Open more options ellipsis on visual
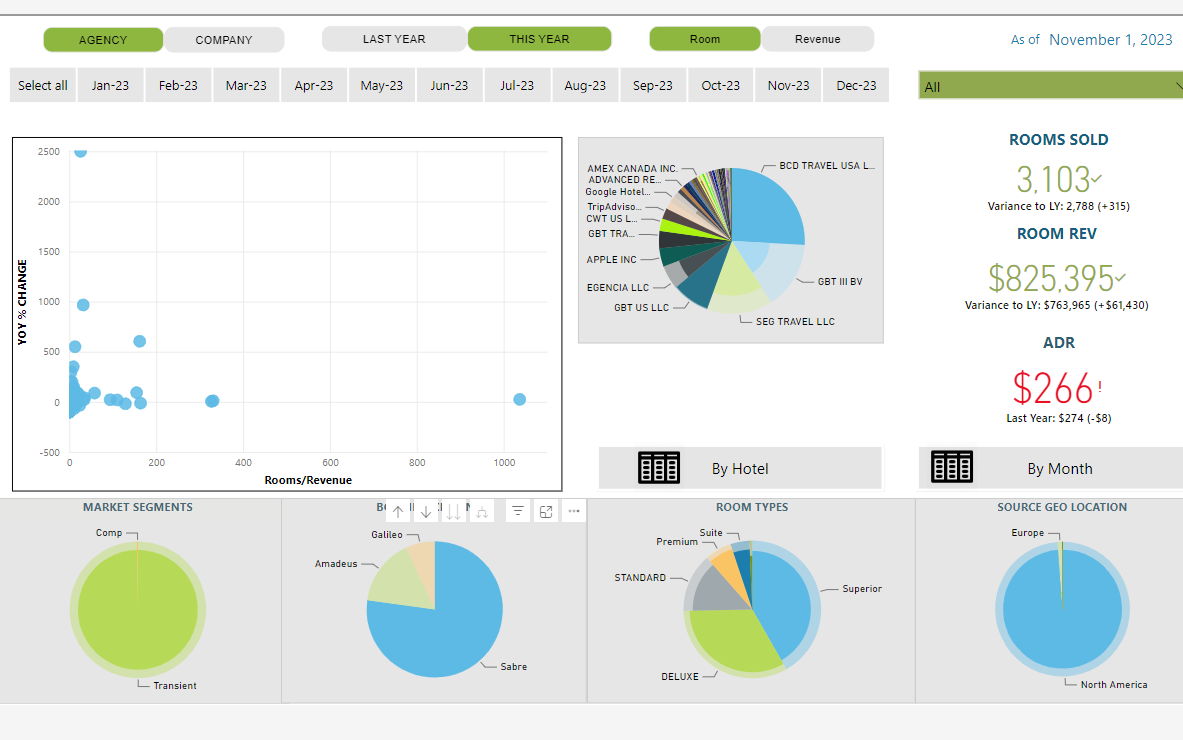This screenshot has width=1183, height=740. click(574, 511)
